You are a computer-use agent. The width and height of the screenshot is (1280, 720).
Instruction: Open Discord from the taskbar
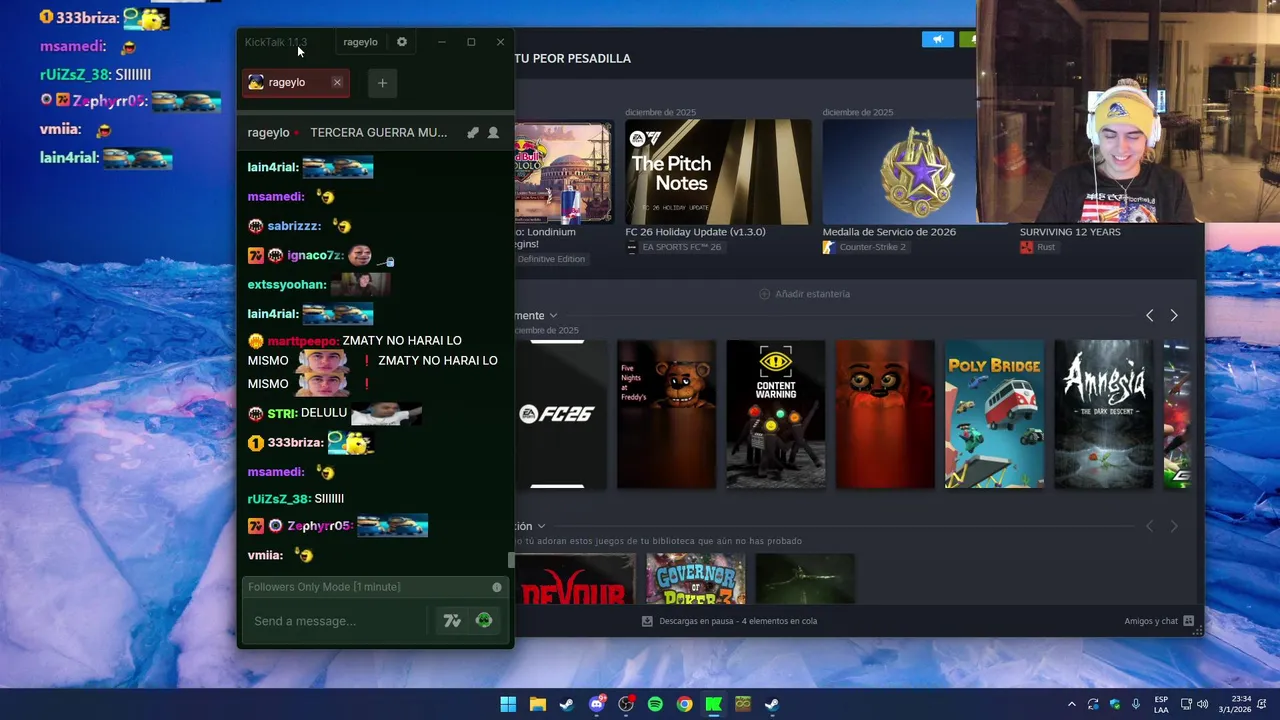click(x=597, y=704)
